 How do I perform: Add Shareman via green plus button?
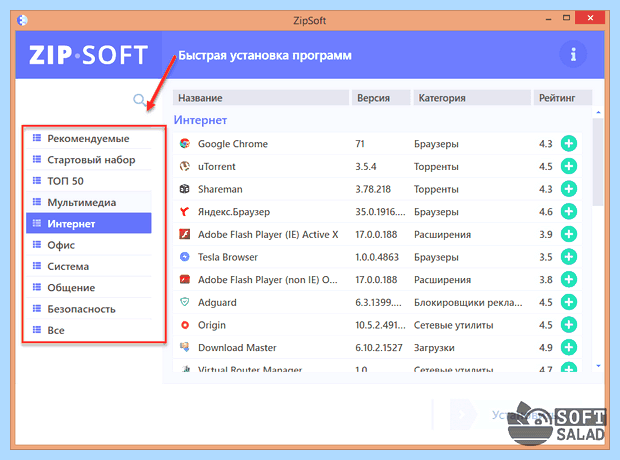tap(569, 189)
